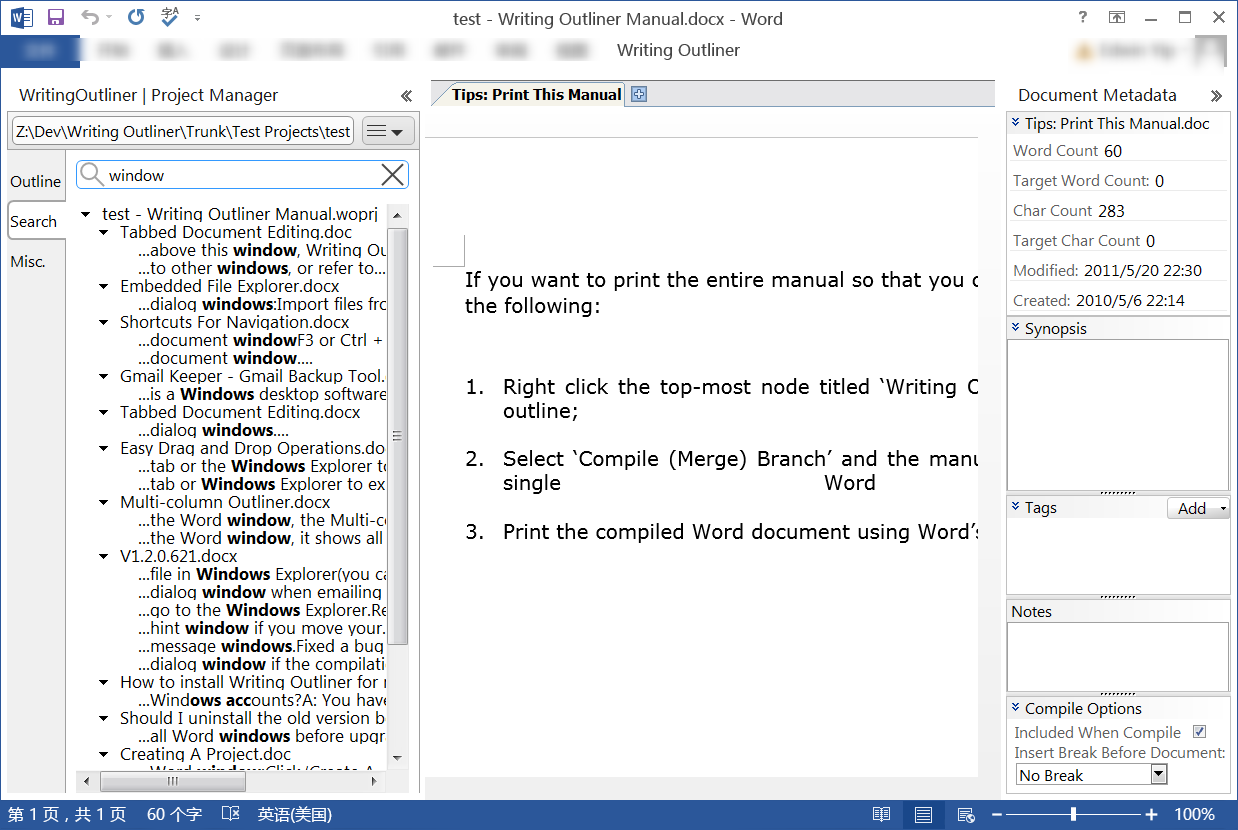Click into the search field containing 'window'
Image resolution: width=1238 pixels, height=830 pixels.
click(x=242, y=175)
